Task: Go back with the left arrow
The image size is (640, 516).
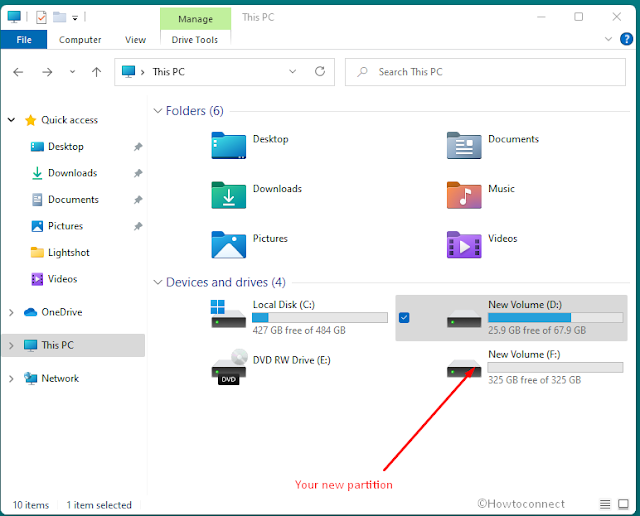Action: tap(18, 72)
